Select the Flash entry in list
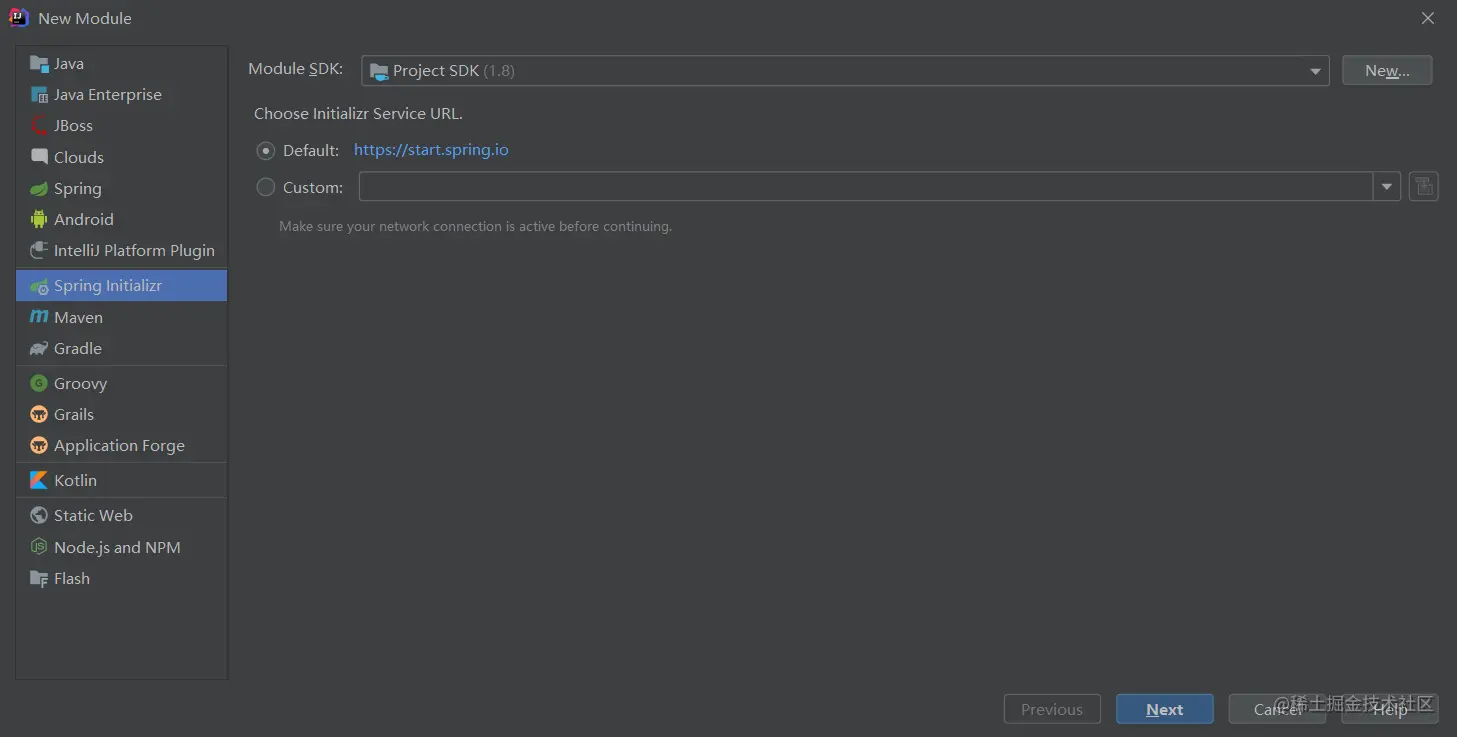This screenshot has height=737, width=1457. [x=122, y=578]
